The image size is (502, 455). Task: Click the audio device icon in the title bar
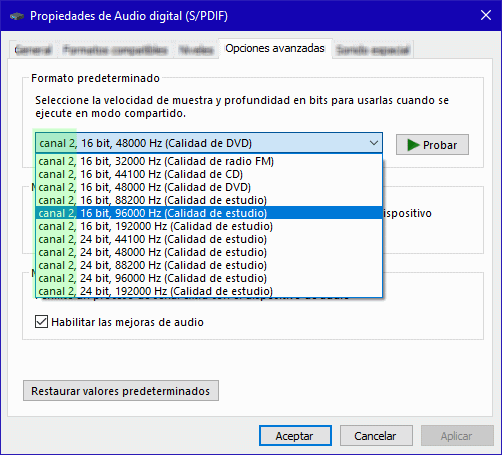(x=17, y=16)
